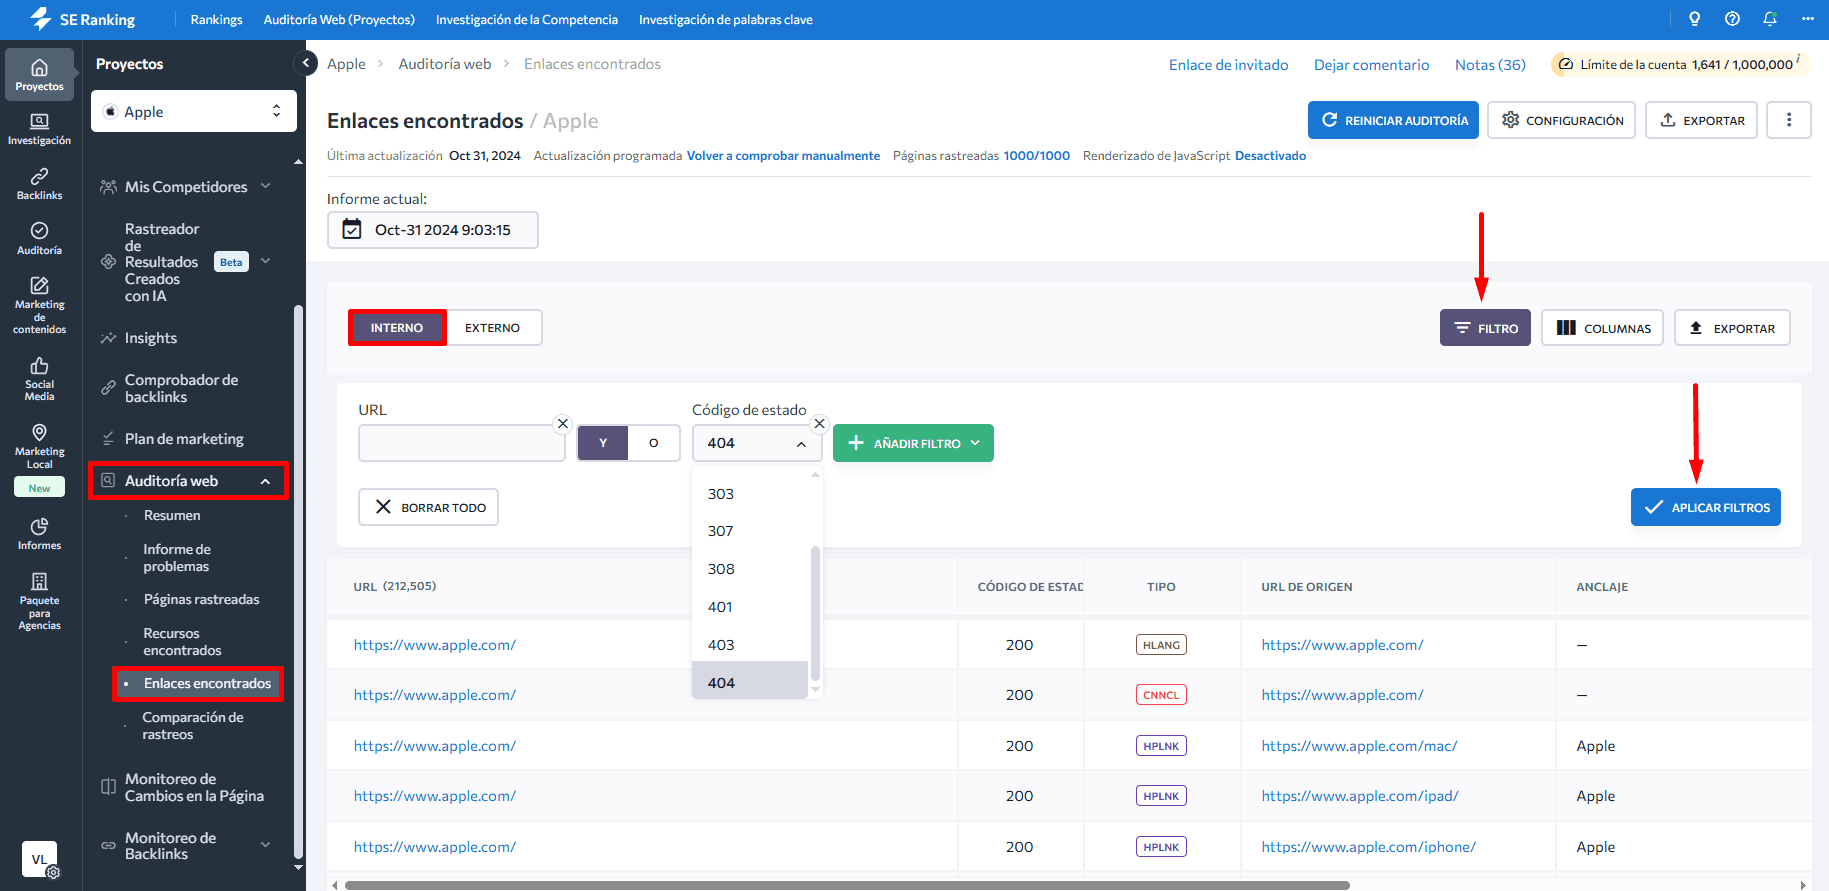Screen dimensions: 1829x891
Task: Open the report date selector Oct-31 2024
Action: pos(432,230)
